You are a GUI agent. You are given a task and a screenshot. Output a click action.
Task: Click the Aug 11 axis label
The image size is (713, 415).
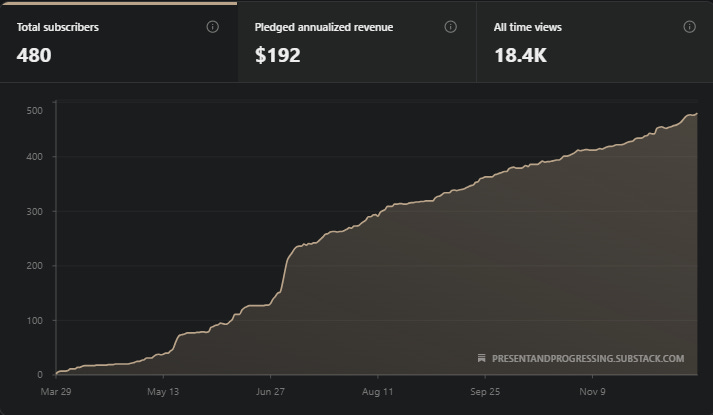[x=377, y=391]
